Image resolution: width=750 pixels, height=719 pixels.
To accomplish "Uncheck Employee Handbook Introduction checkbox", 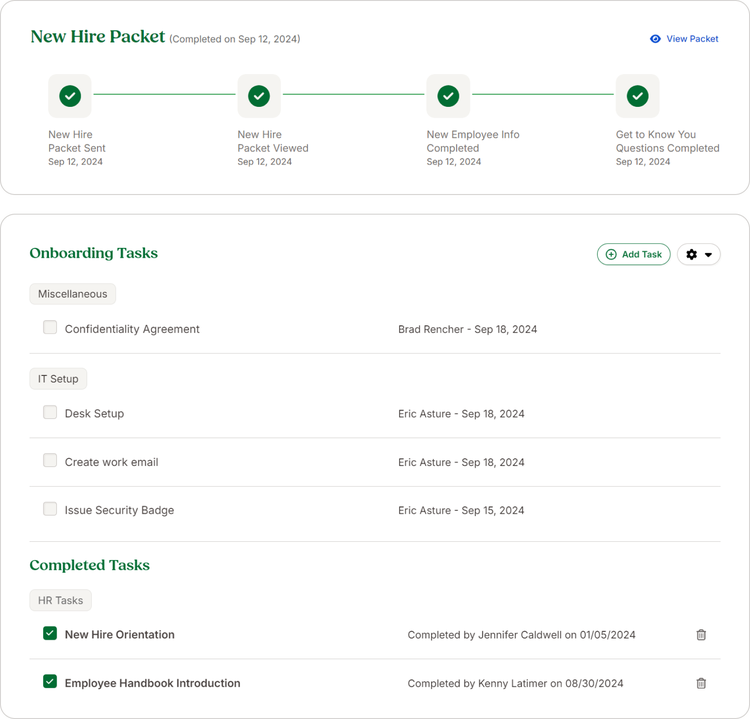I will coord(50,682).
